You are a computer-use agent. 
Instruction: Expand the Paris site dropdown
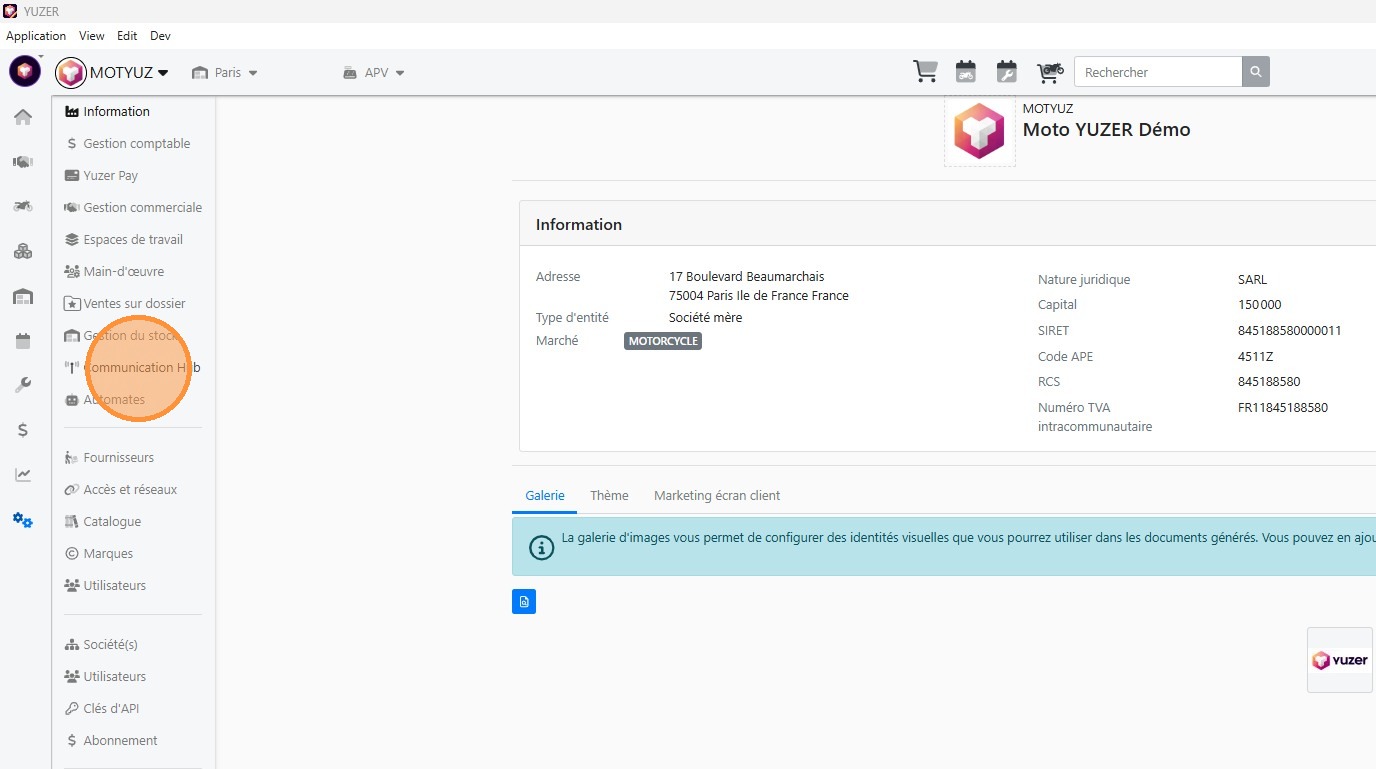pyautogui.click(x=225, y=72)
